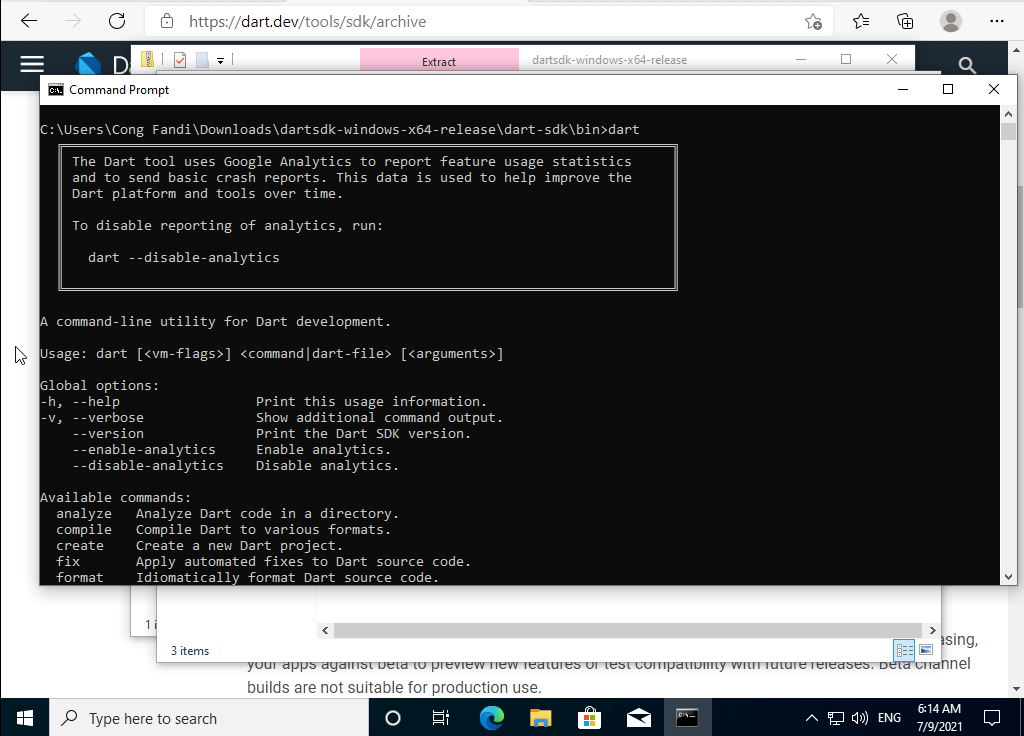Click the 'dart --disable-analytics' text

click(x=184, y=257)
